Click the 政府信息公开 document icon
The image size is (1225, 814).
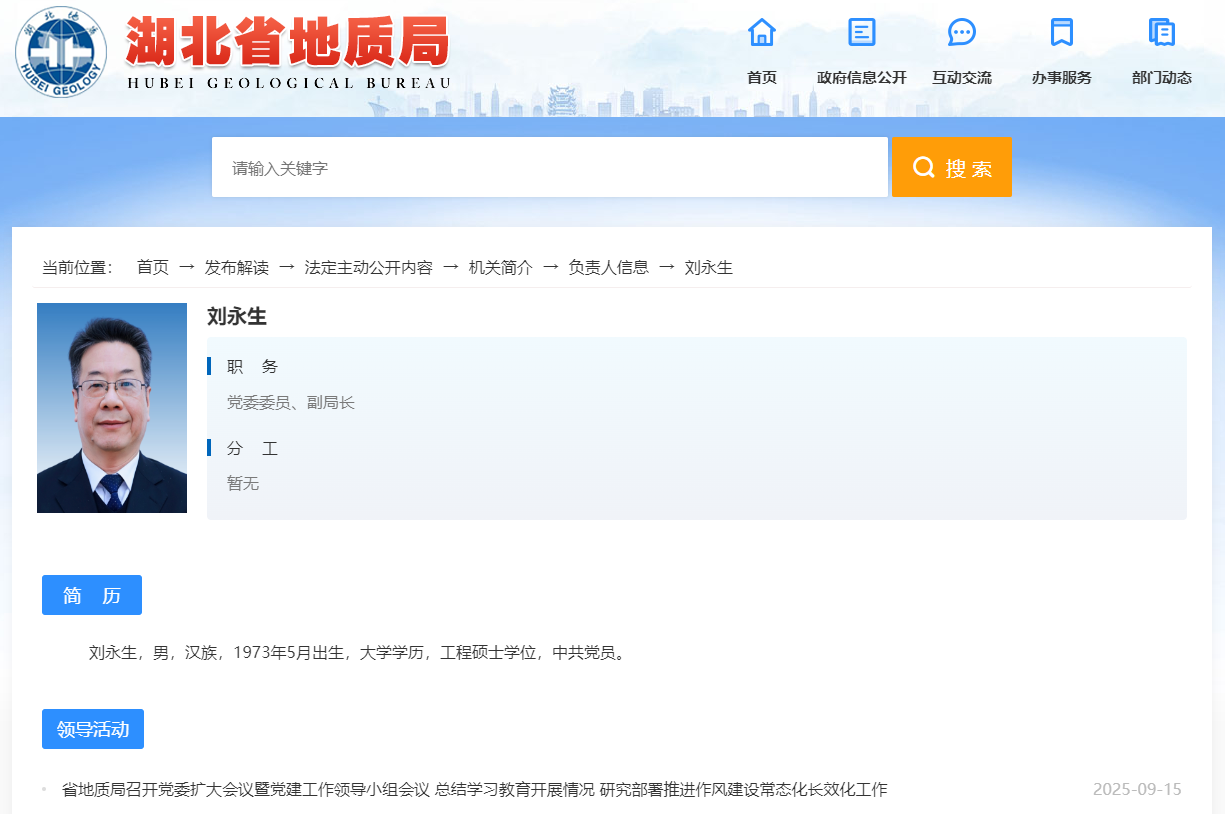click(x=862, y=32)
